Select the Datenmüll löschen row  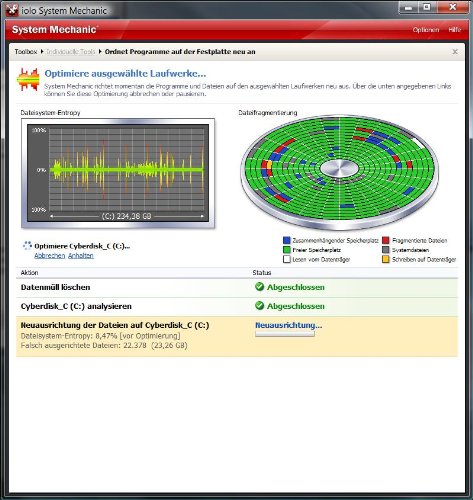click(237, 287)
